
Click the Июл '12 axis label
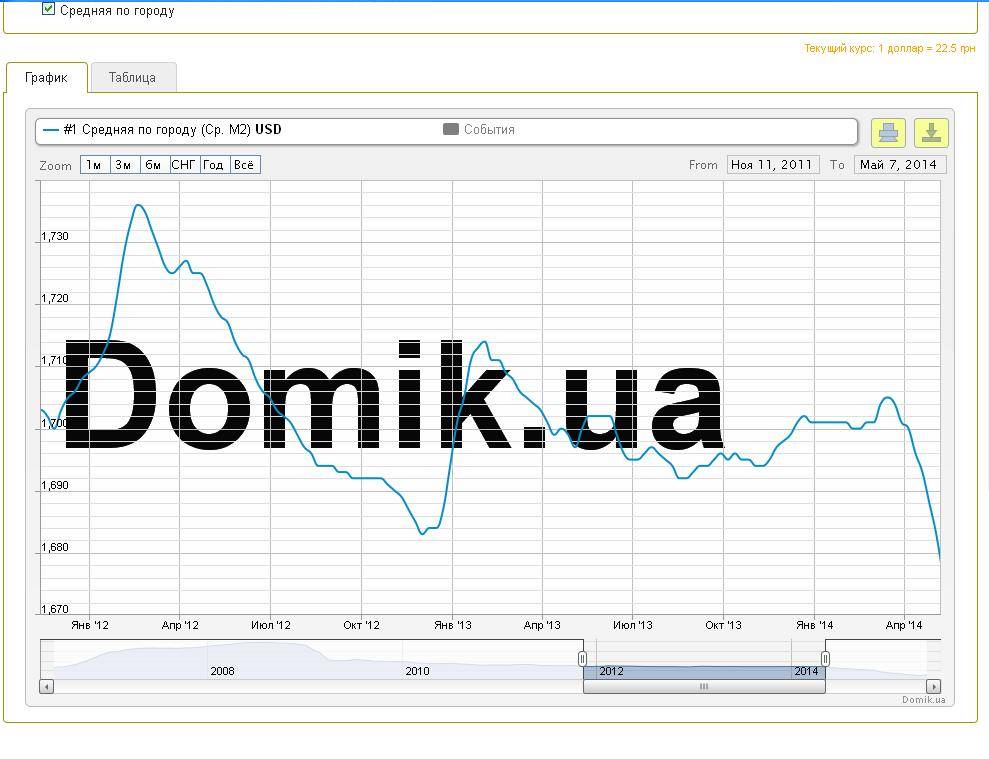[x=271, y=625]
